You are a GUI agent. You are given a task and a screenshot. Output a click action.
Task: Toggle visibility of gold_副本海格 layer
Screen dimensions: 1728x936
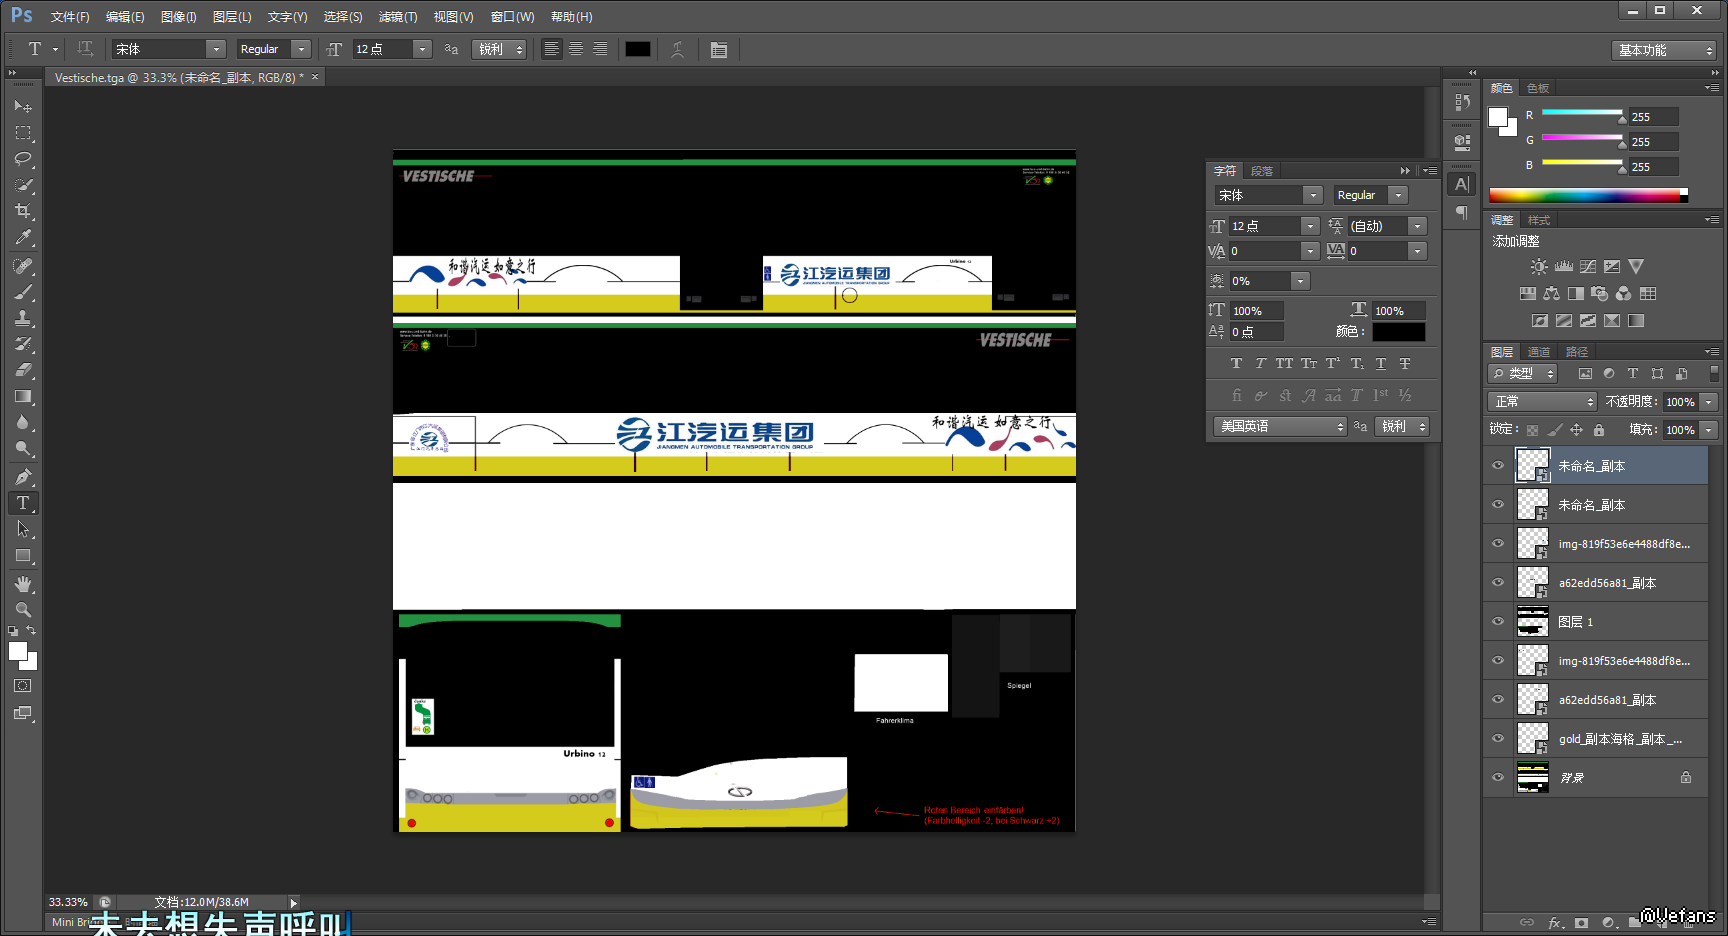[x=1498, y=738]
